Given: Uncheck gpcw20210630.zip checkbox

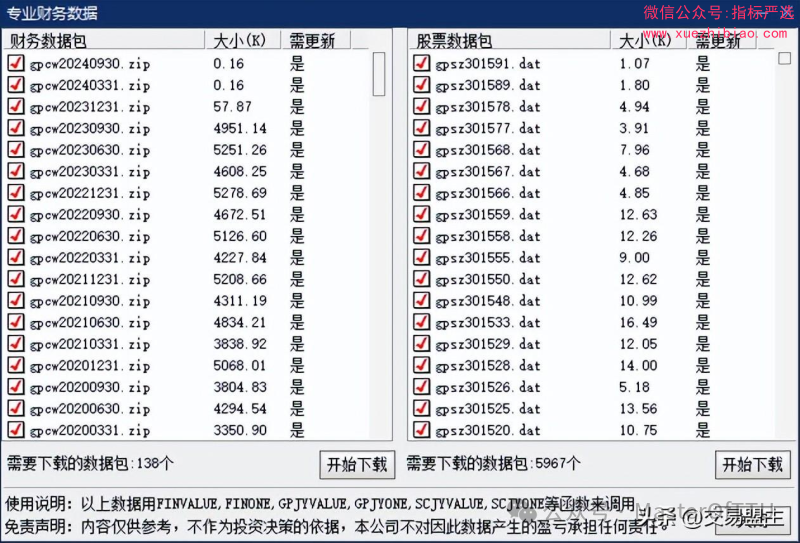Looking at the screenshot, I should coord(16,322).
